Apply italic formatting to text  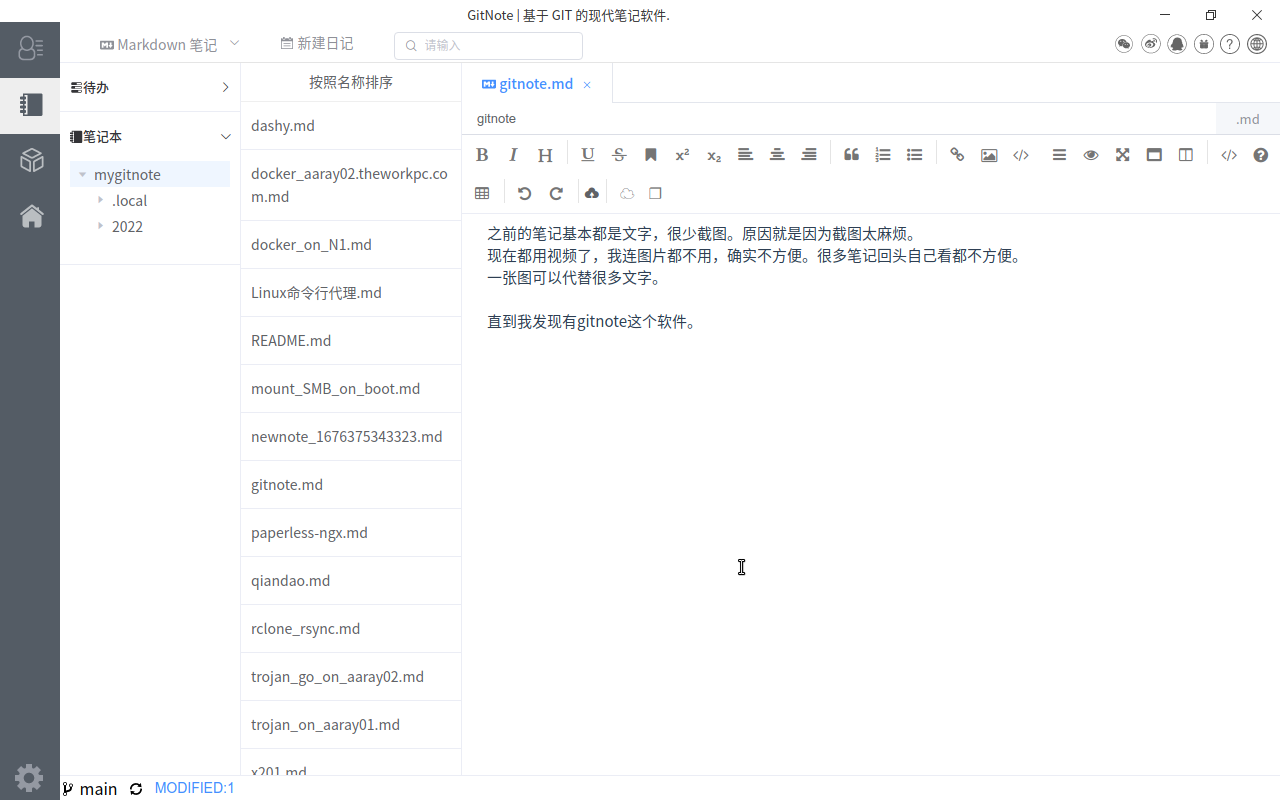pos(513,155)
